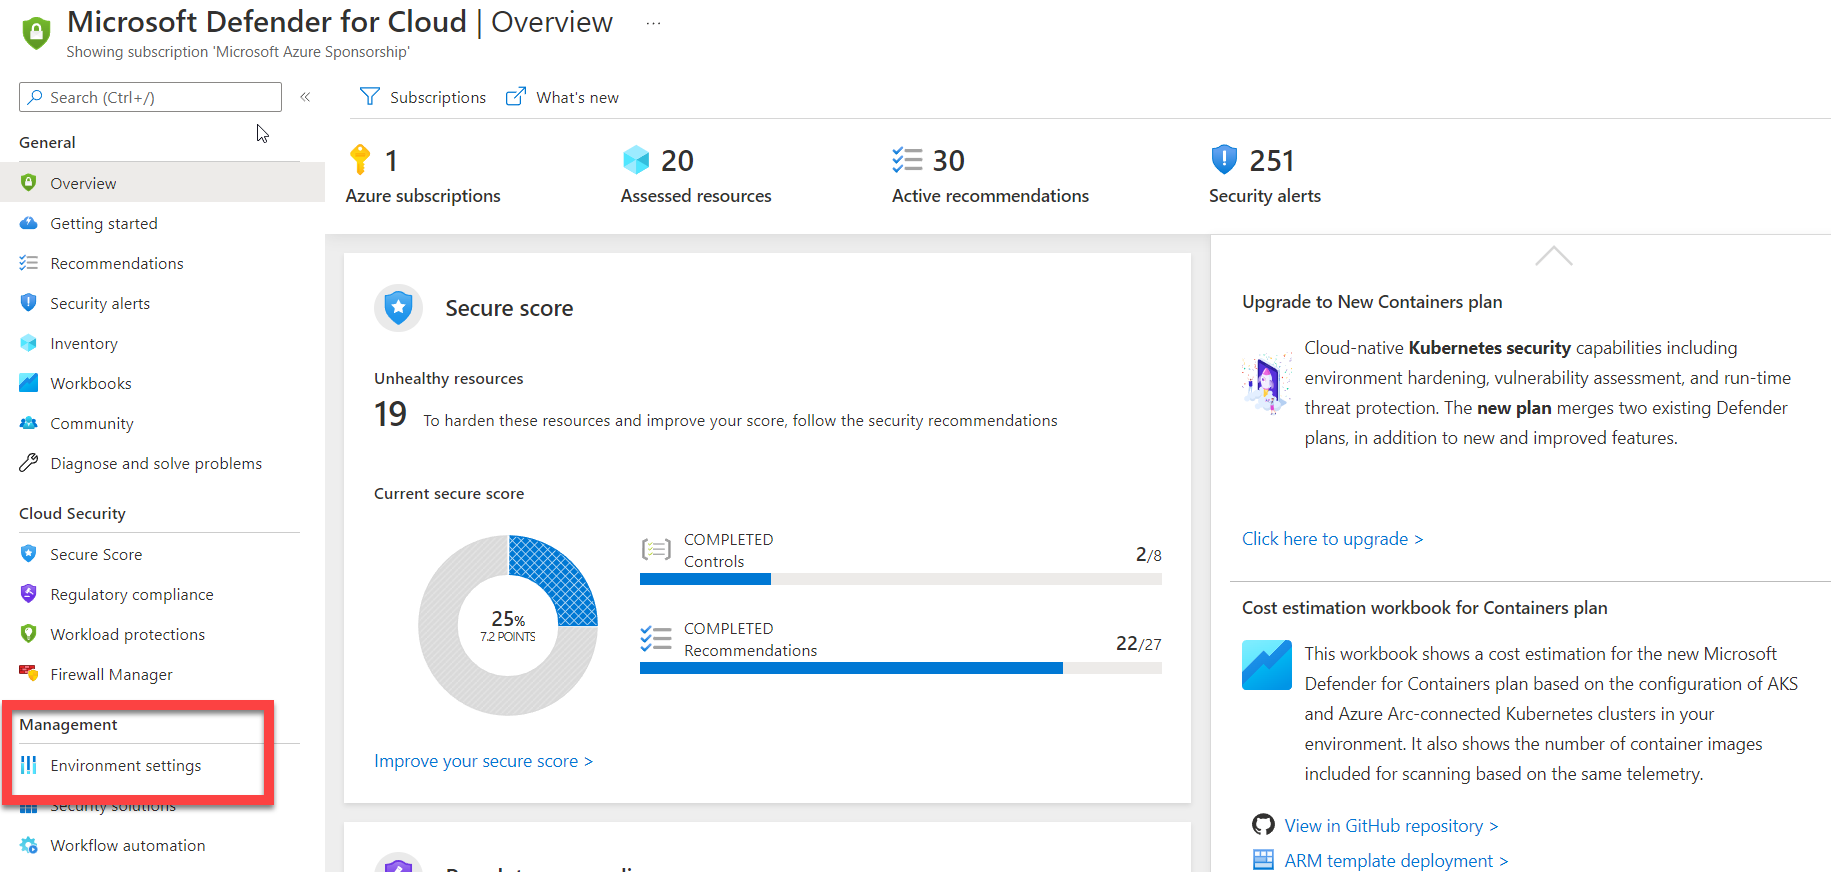Open Assessed resources tile
1831x872 pixels.
696,176
